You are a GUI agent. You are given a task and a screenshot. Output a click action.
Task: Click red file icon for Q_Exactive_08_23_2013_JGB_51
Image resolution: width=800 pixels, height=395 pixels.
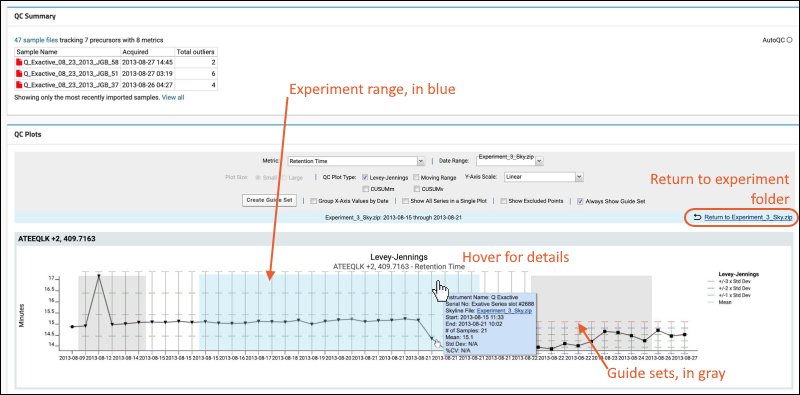click(x=19, y=73)
